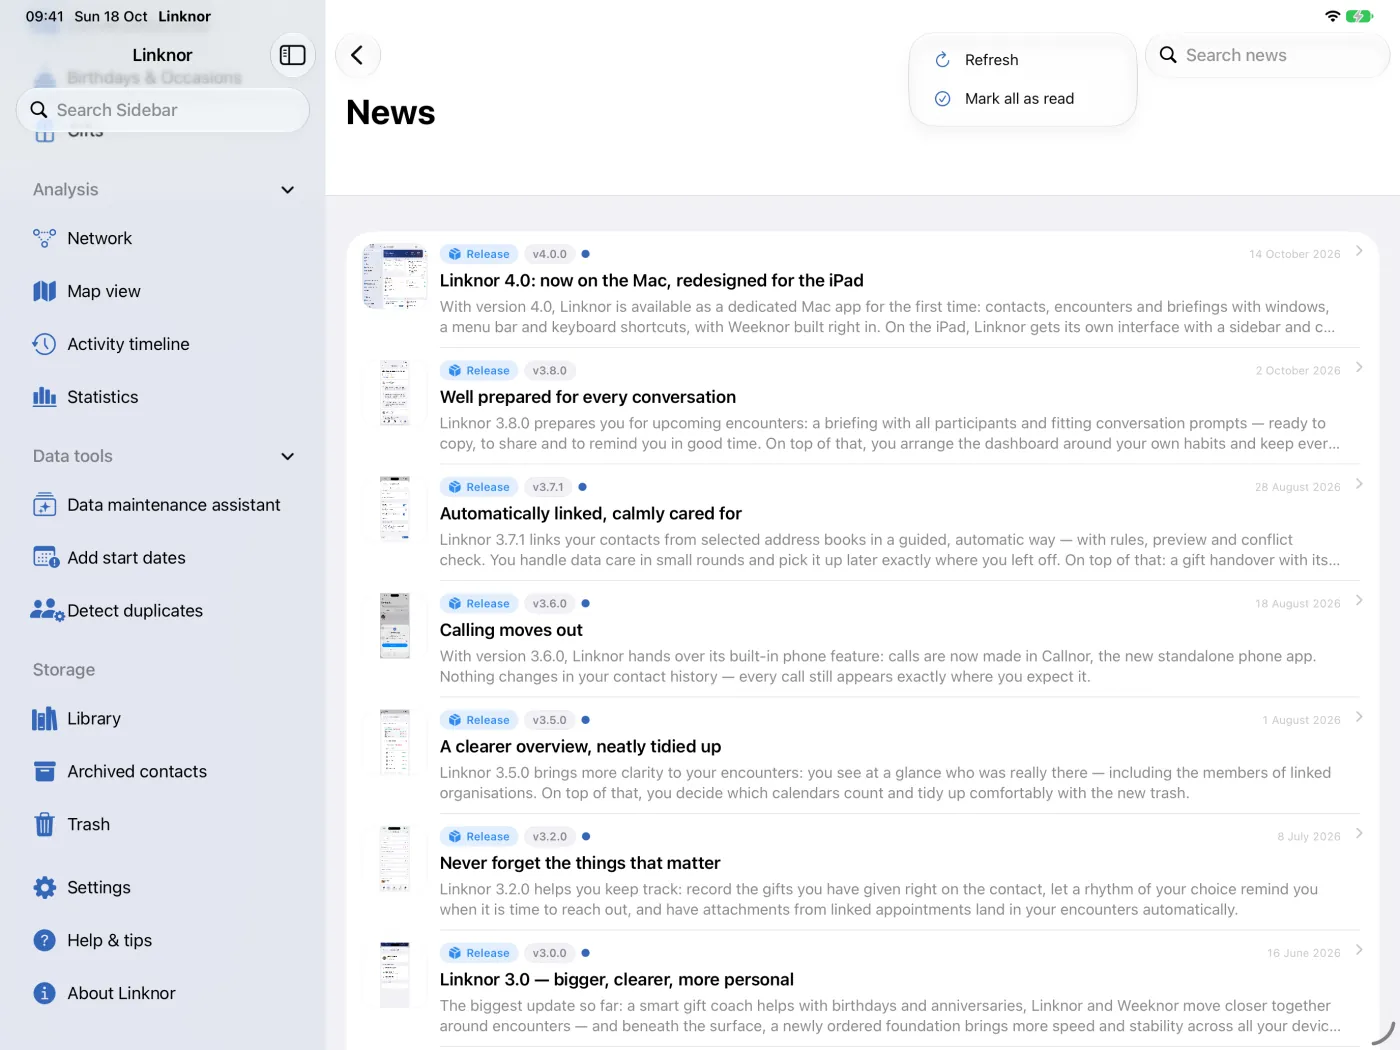
Task: Open 'Automatically linked, calmly cared for' headline
Action: pos(591,513)
